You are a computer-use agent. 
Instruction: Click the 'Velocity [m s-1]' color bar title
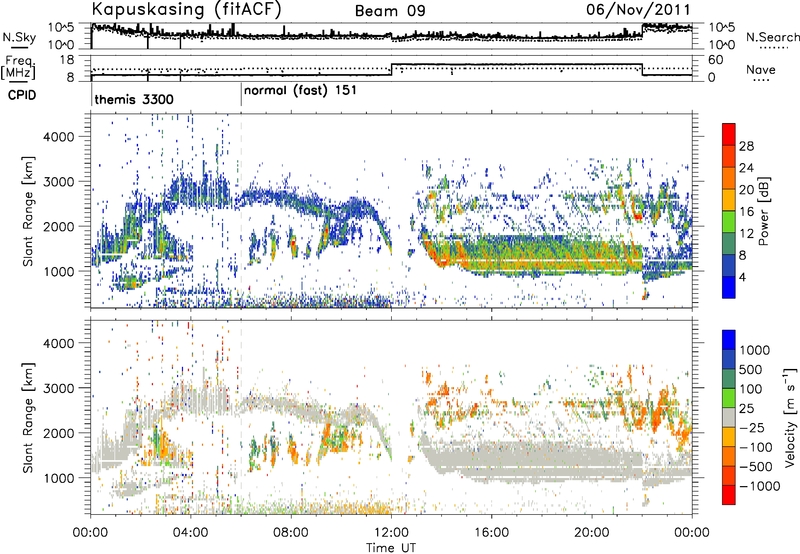(x=790, y=417)
